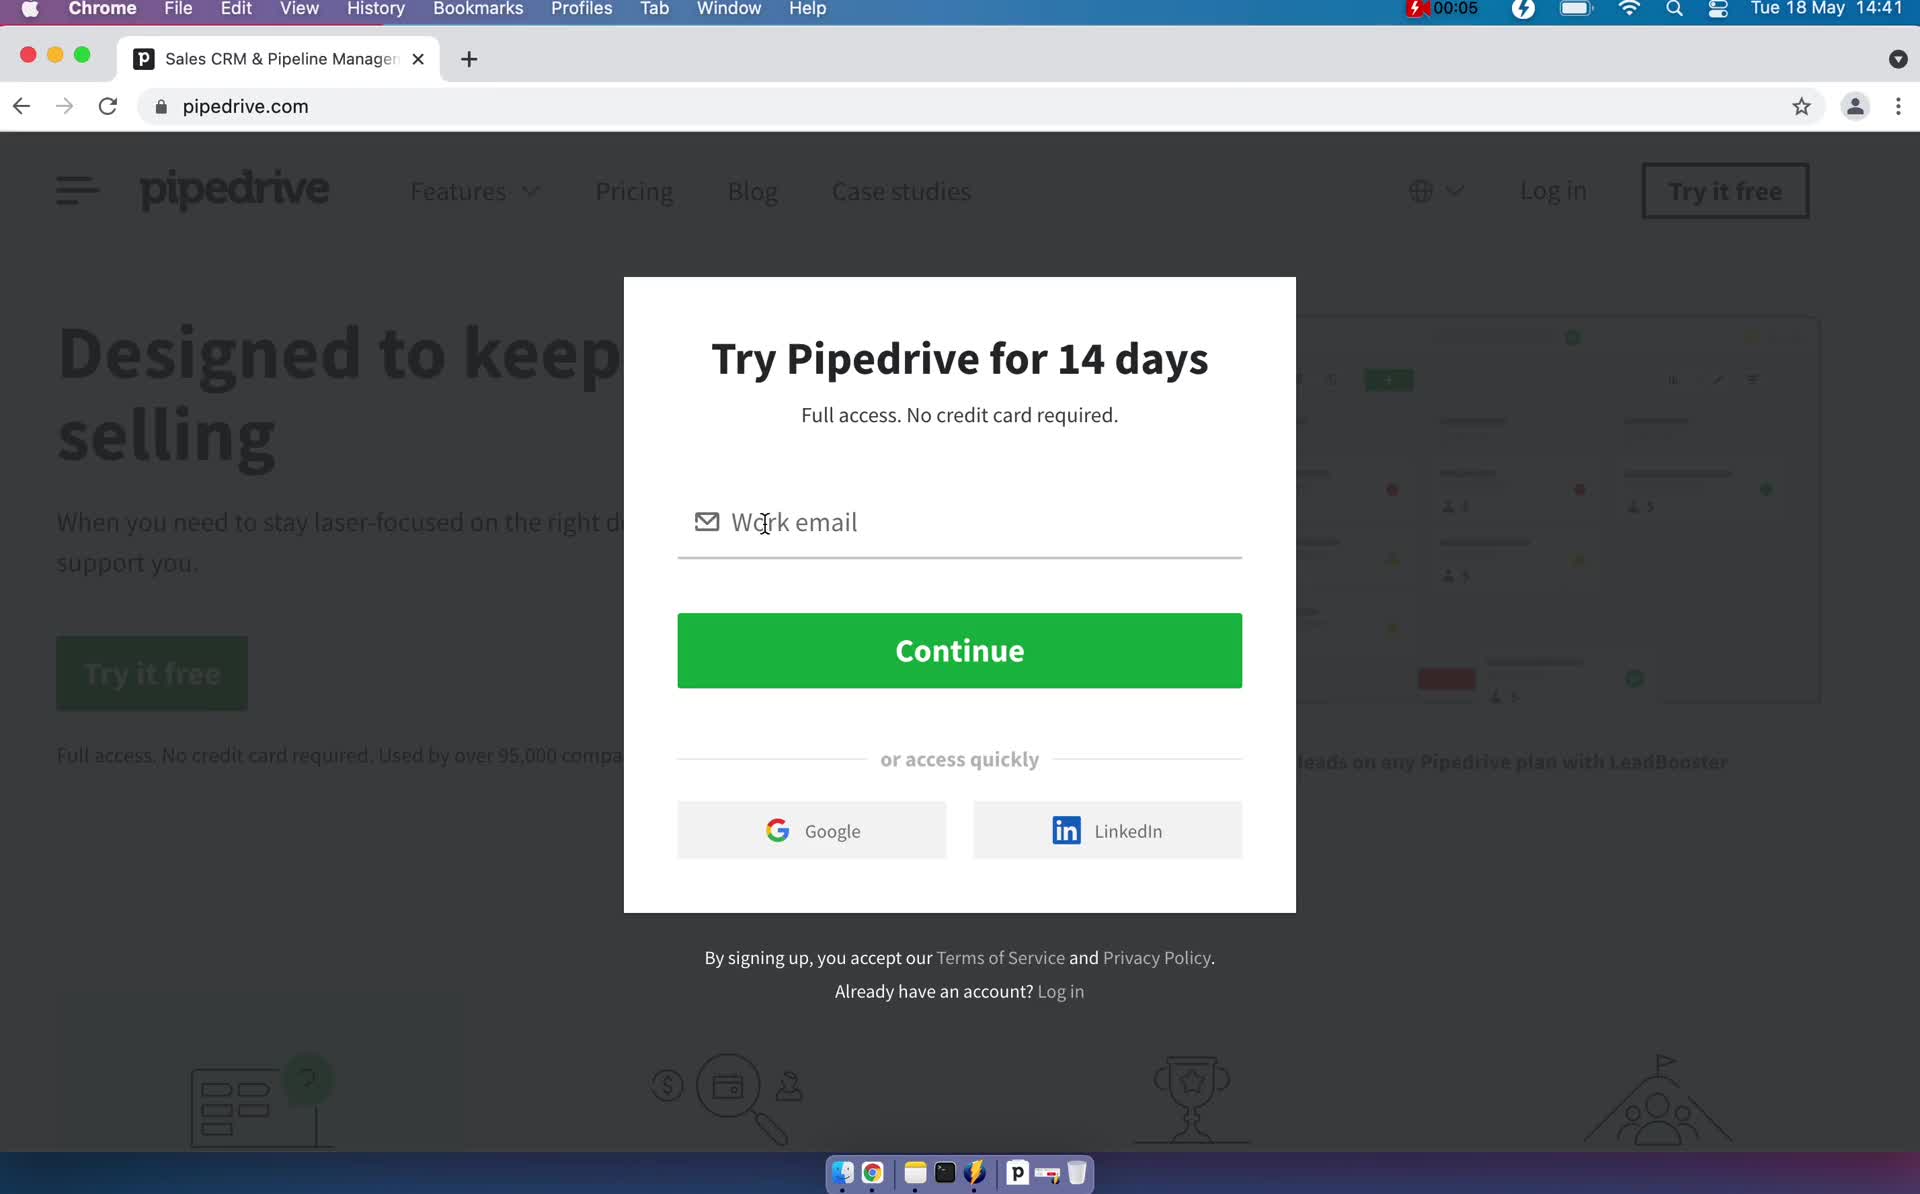Open the Pipedrive item in dock
The width and height of the screenshot is (1920, 1194).
pyautogui.click(x=1017, y=1172)
